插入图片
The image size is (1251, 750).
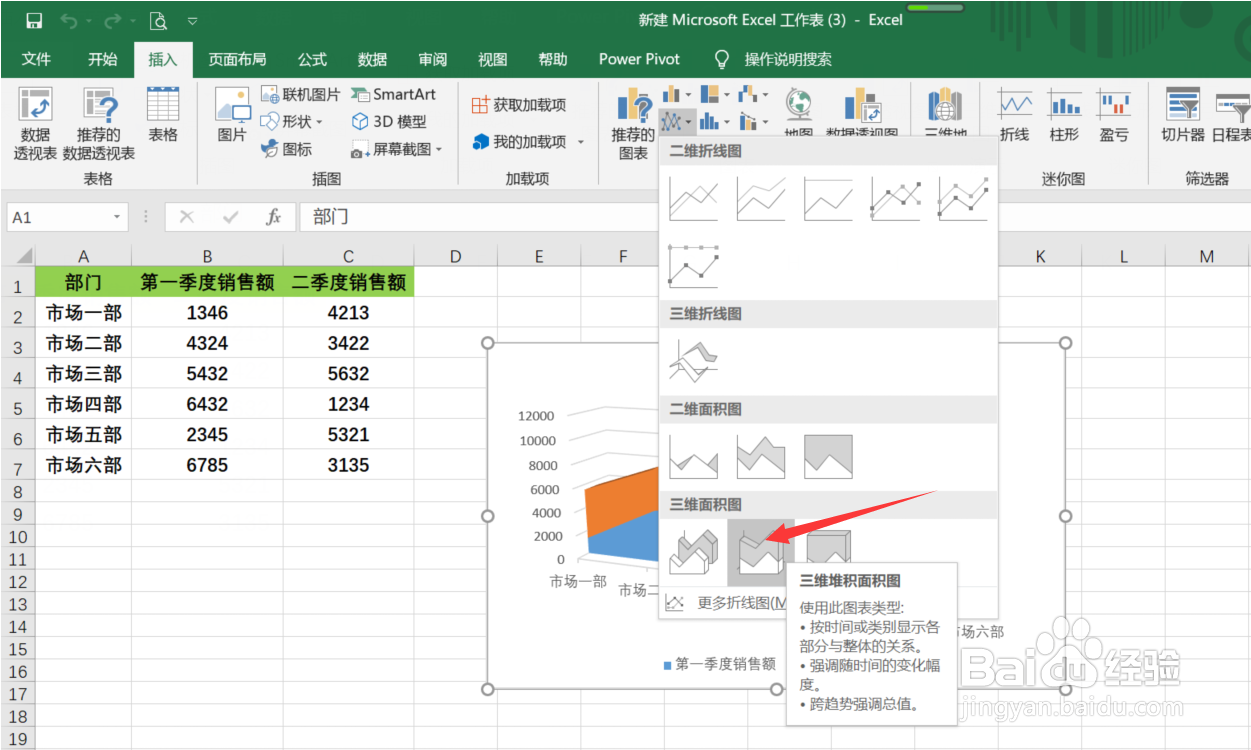[x=231, y=120]
